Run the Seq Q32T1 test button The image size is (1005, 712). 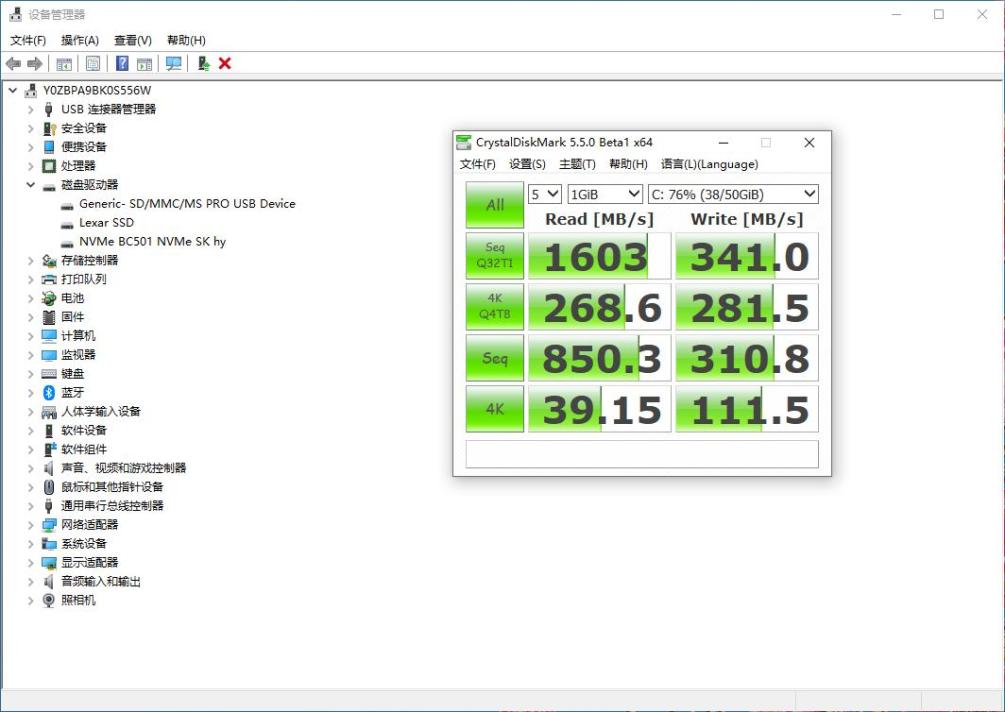(x=495, y=256)
